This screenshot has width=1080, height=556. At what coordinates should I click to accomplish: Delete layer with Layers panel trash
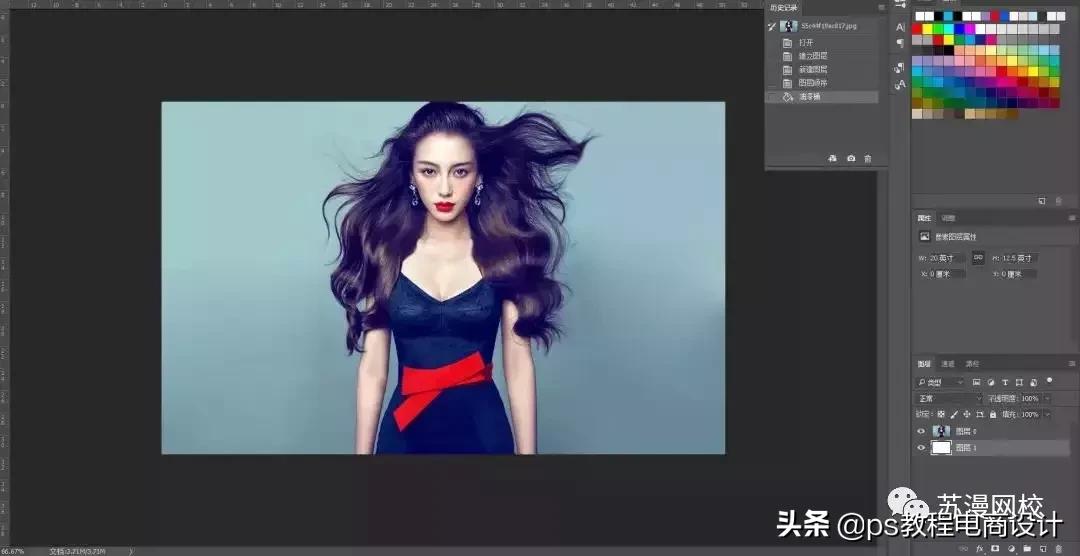pos(1059,549)
